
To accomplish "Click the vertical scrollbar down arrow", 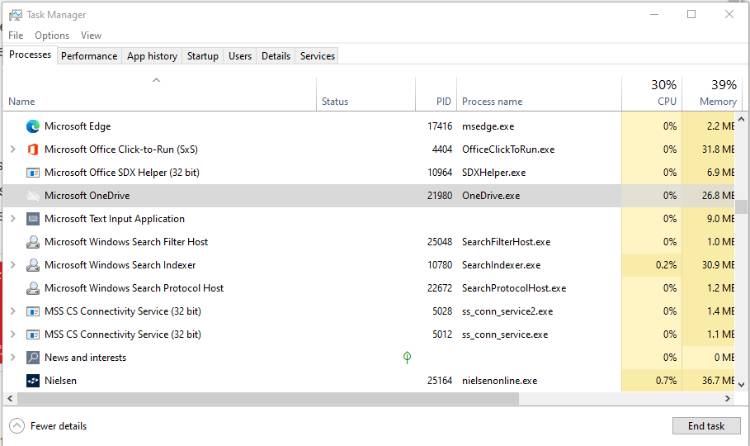I will coord(741,384).
